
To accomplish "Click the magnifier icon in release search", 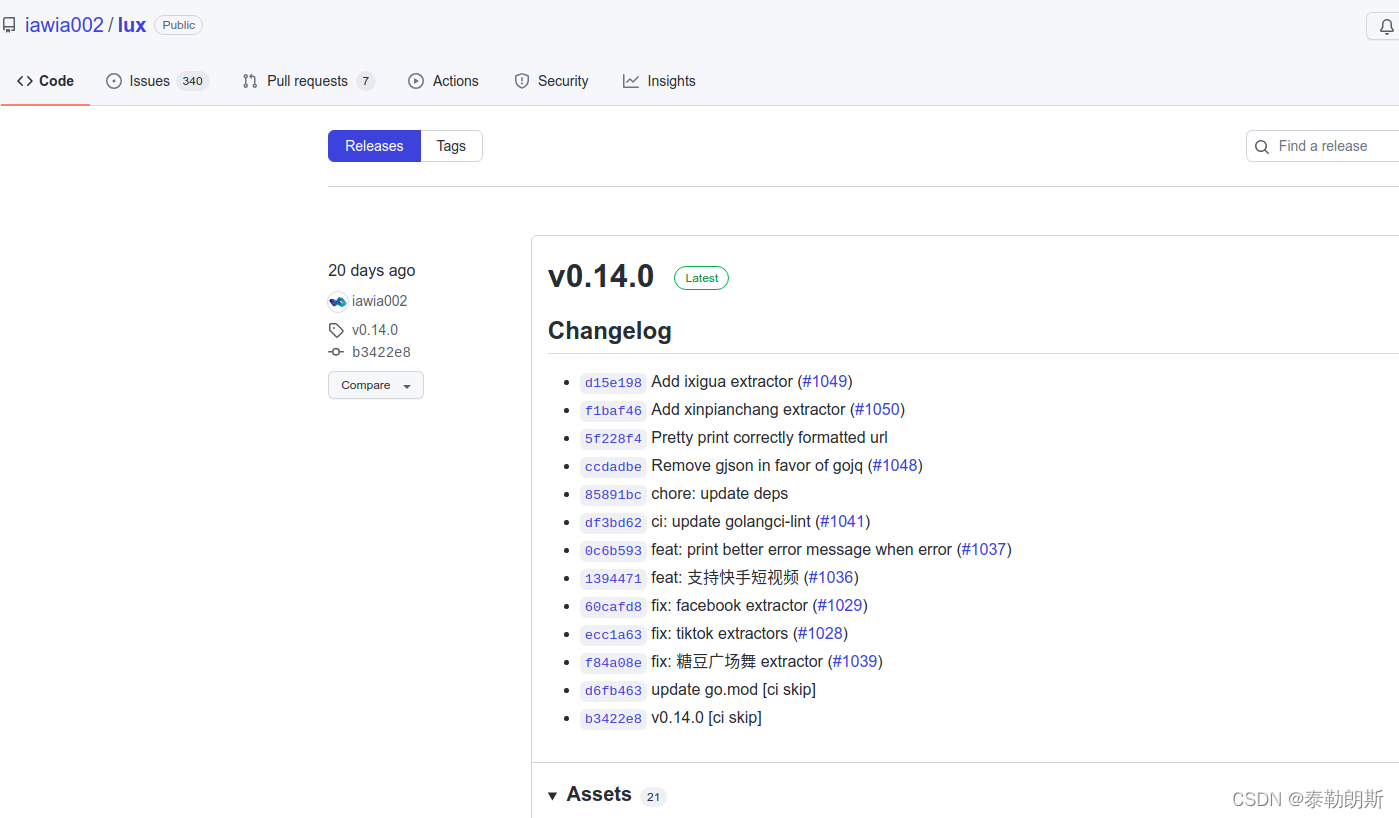I will pos(1262,147).
